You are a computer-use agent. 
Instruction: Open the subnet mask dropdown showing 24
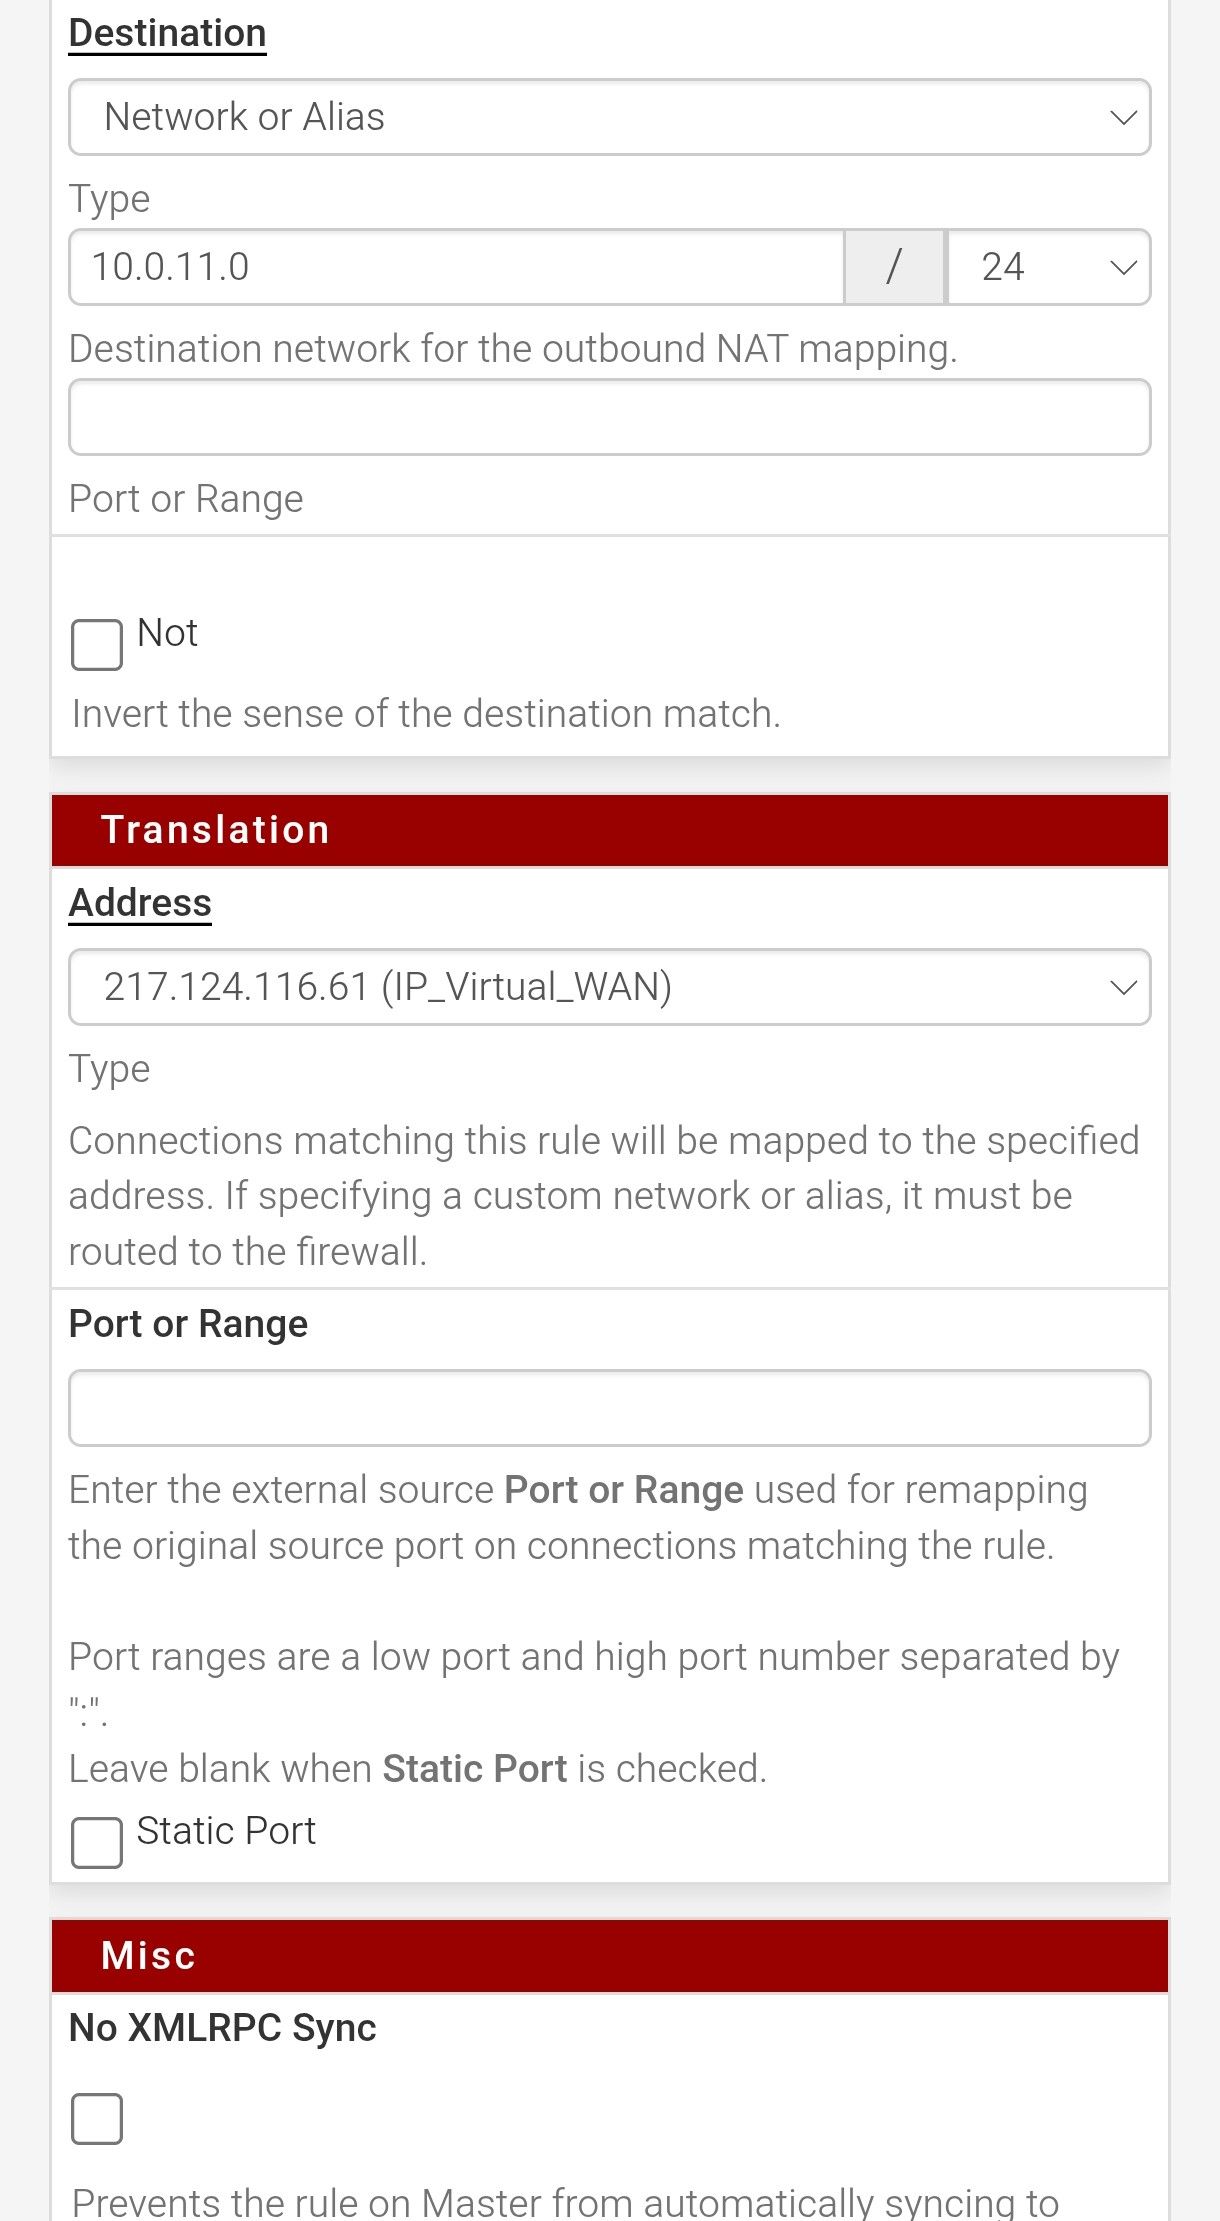[x=1048, y=267]
